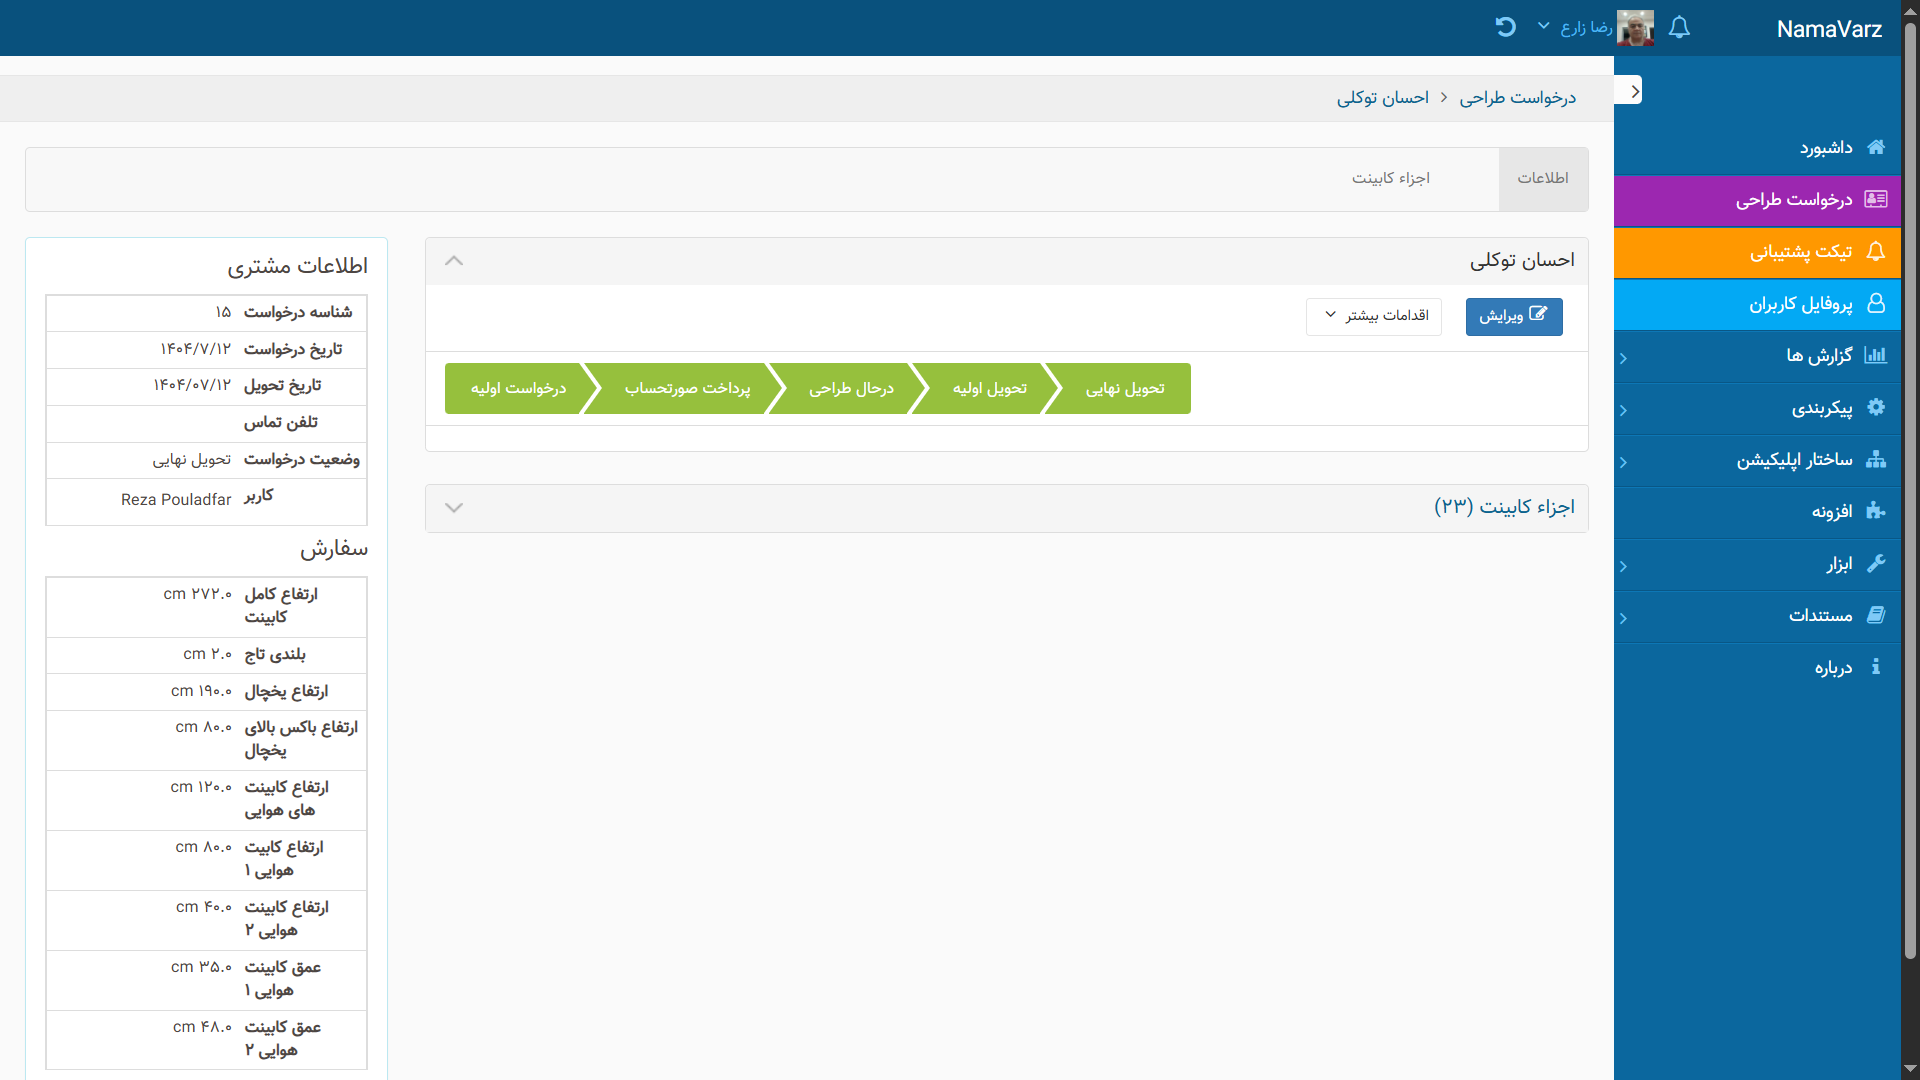The image size is (1920, 1080).
Task: Switch to the اجزاء کابینت tab
Action: pos(1391,178)
